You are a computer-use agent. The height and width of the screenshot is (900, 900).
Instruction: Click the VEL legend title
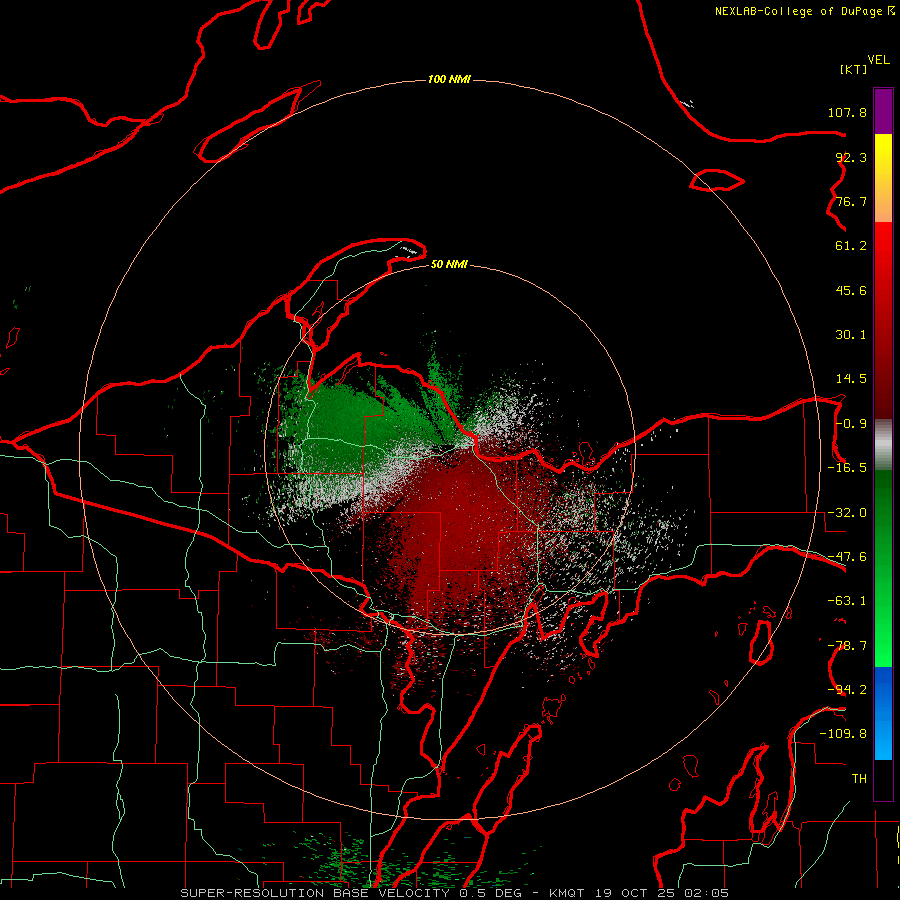click(x=878, y=60)
